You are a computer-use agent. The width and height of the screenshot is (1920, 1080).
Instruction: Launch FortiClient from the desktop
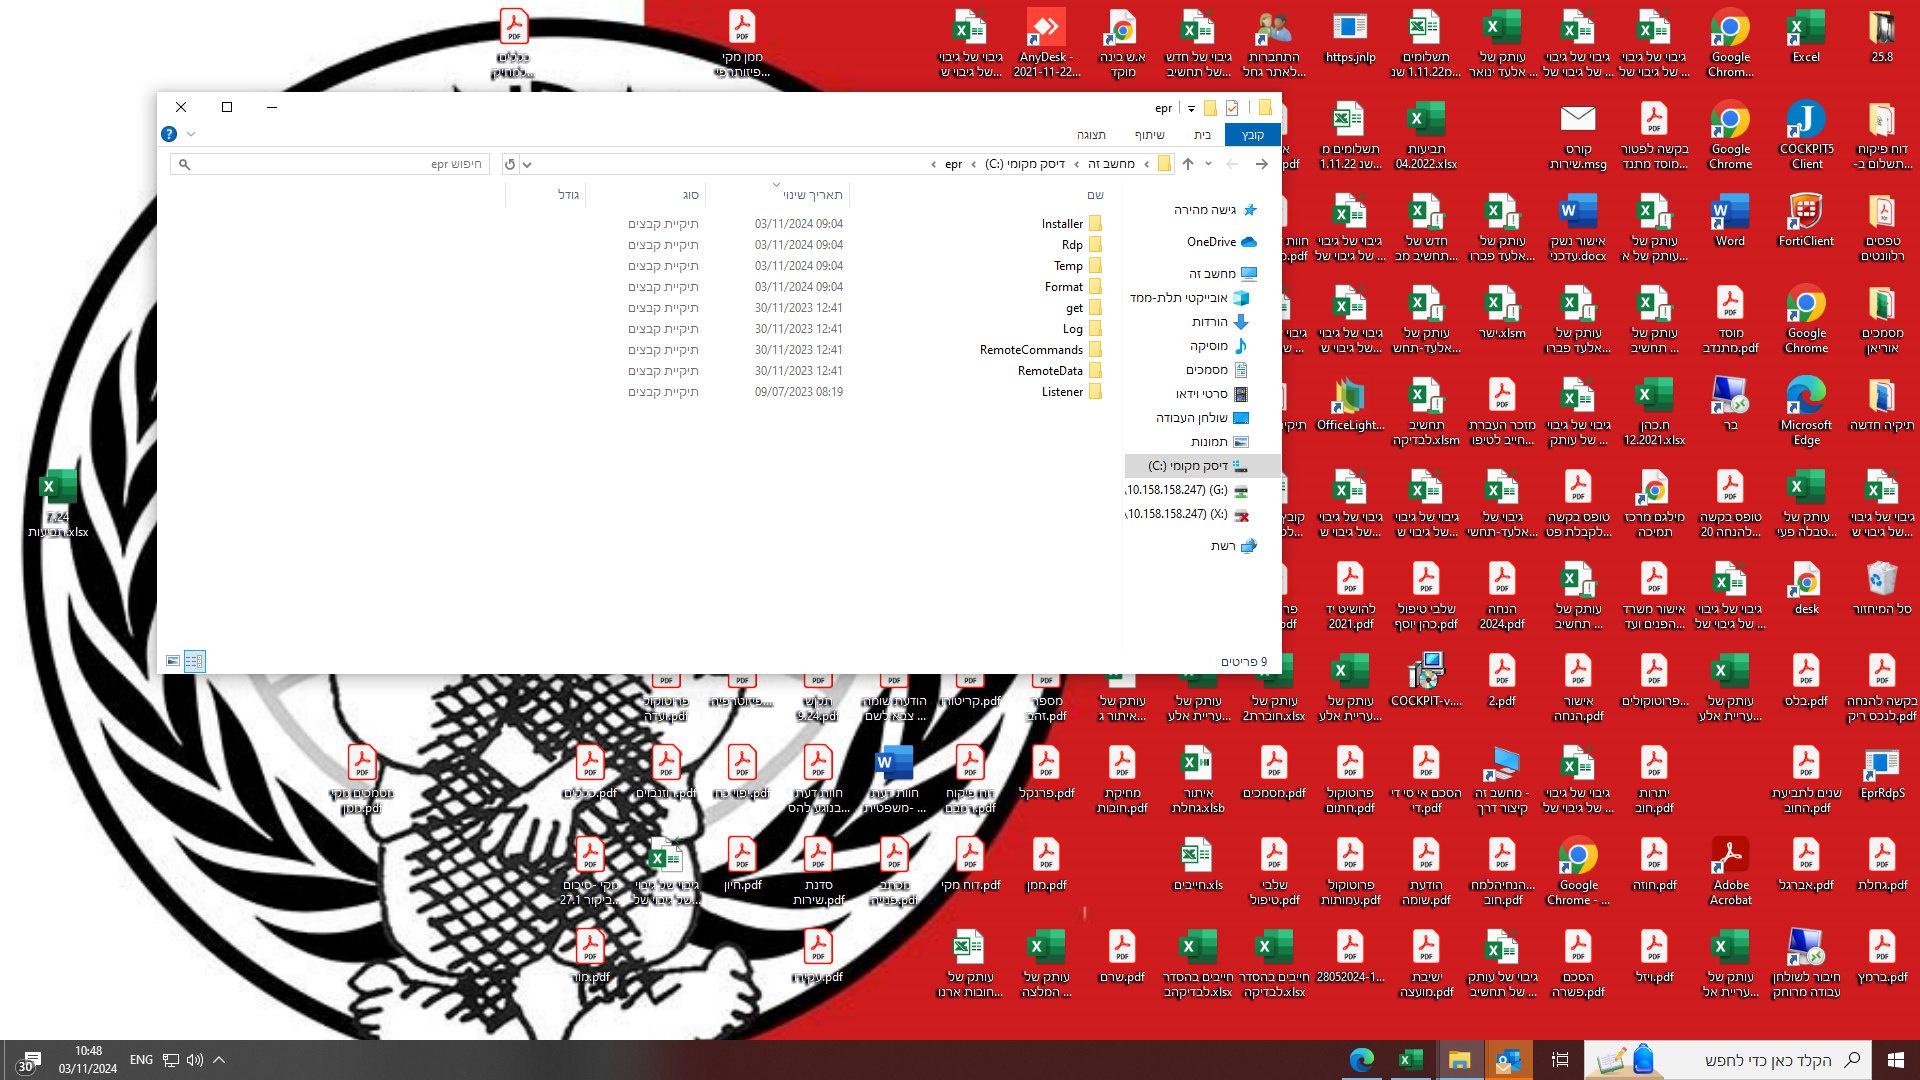pos(1806,220)
